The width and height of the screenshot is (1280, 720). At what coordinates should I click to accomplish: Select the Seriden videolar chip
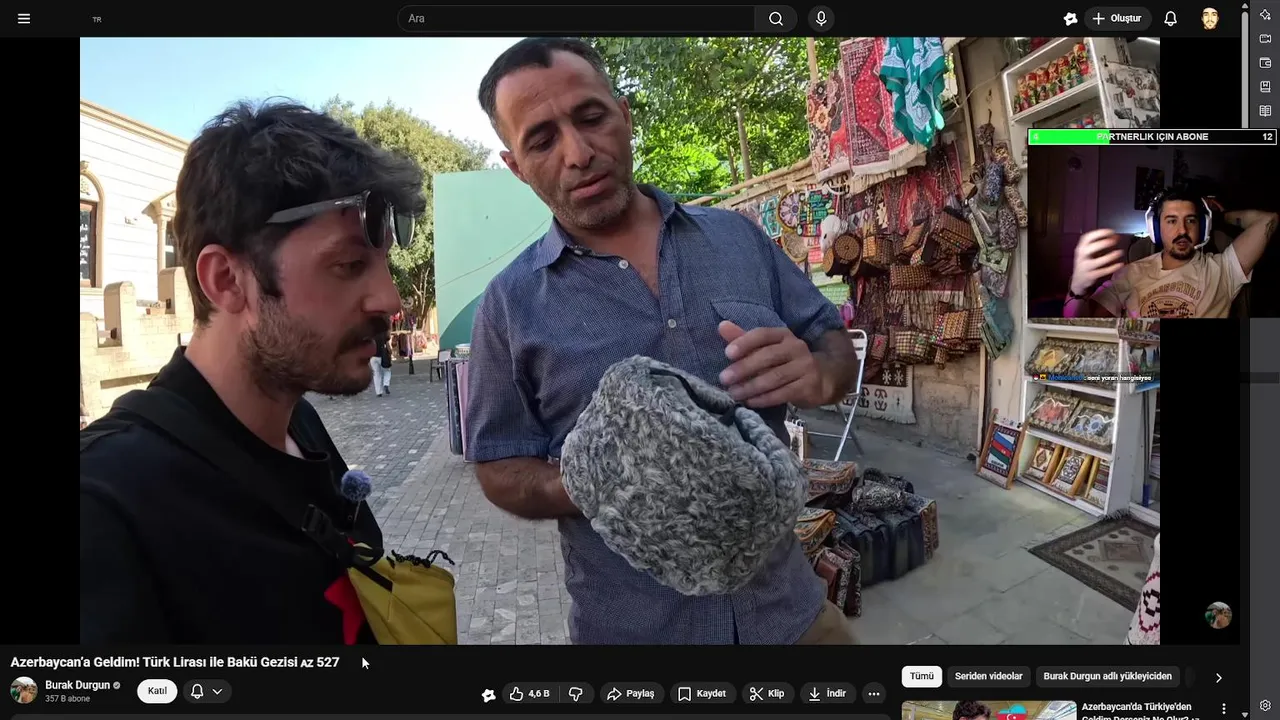[988, 676]
